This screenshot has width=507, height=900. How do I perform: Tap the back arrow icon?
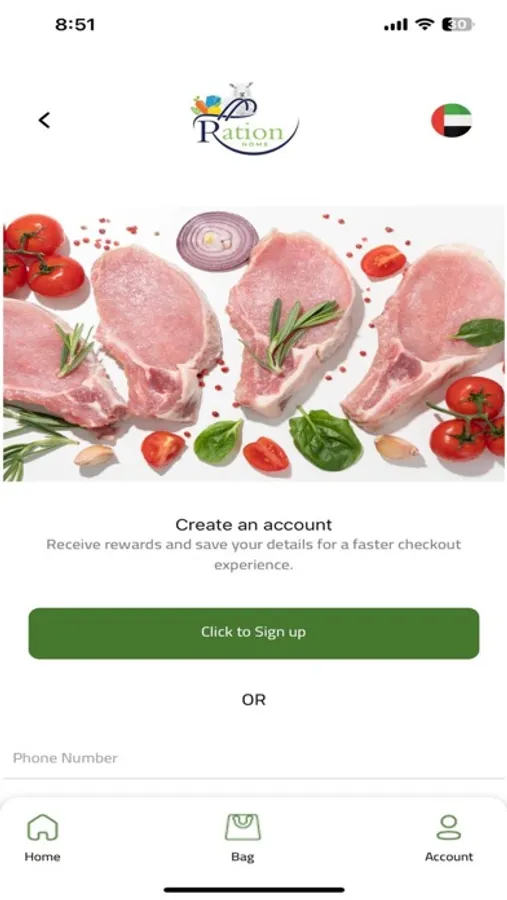click(44, 120)
